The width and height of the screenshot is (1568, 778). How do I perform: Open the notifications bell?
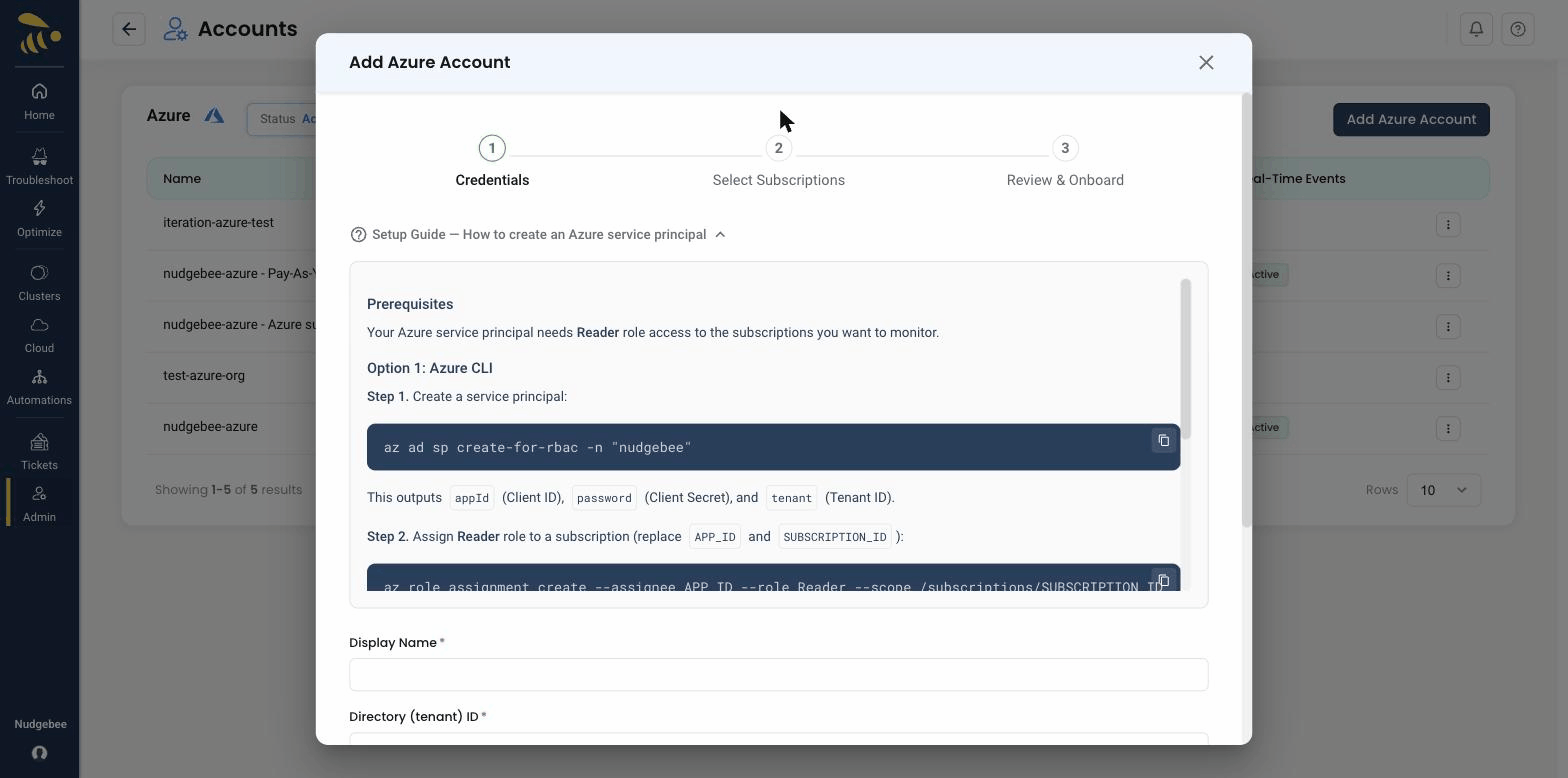(x=1476, y=29)
